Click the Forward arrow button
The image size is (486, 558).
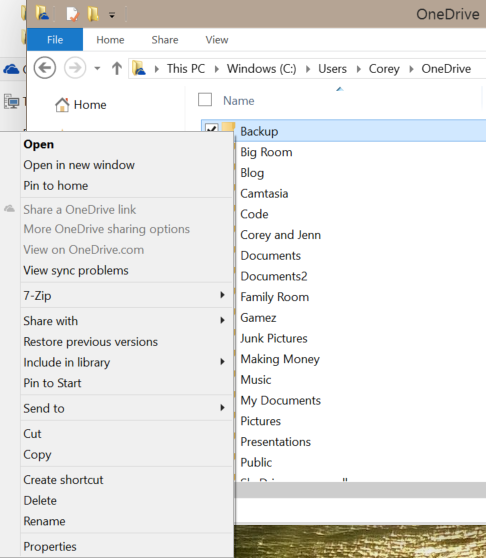(x=75, y=68)
